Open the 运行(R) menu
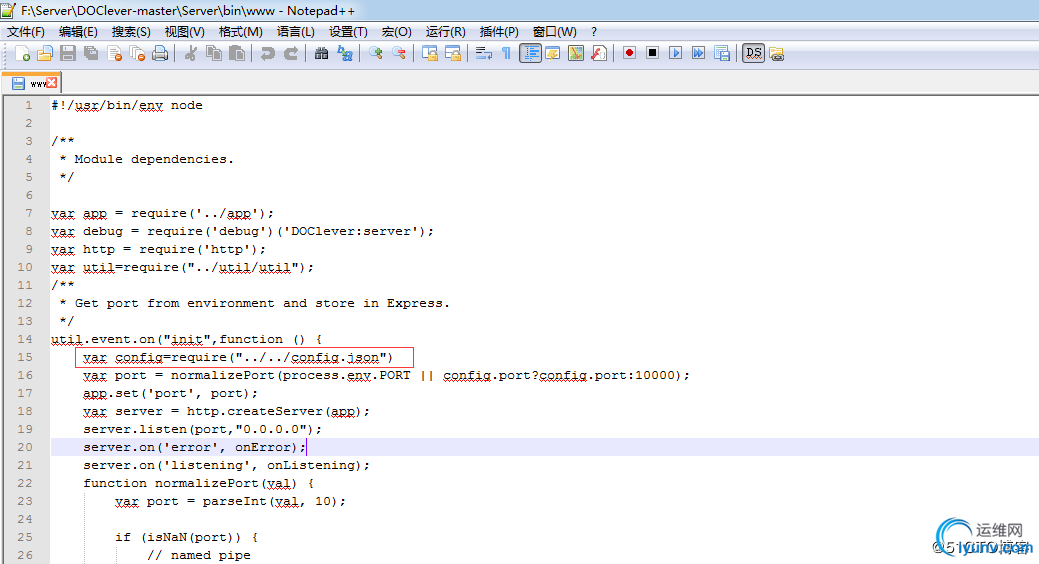Screen dimensions: 1039x564 pyautogui.click(x=445, y=32)
